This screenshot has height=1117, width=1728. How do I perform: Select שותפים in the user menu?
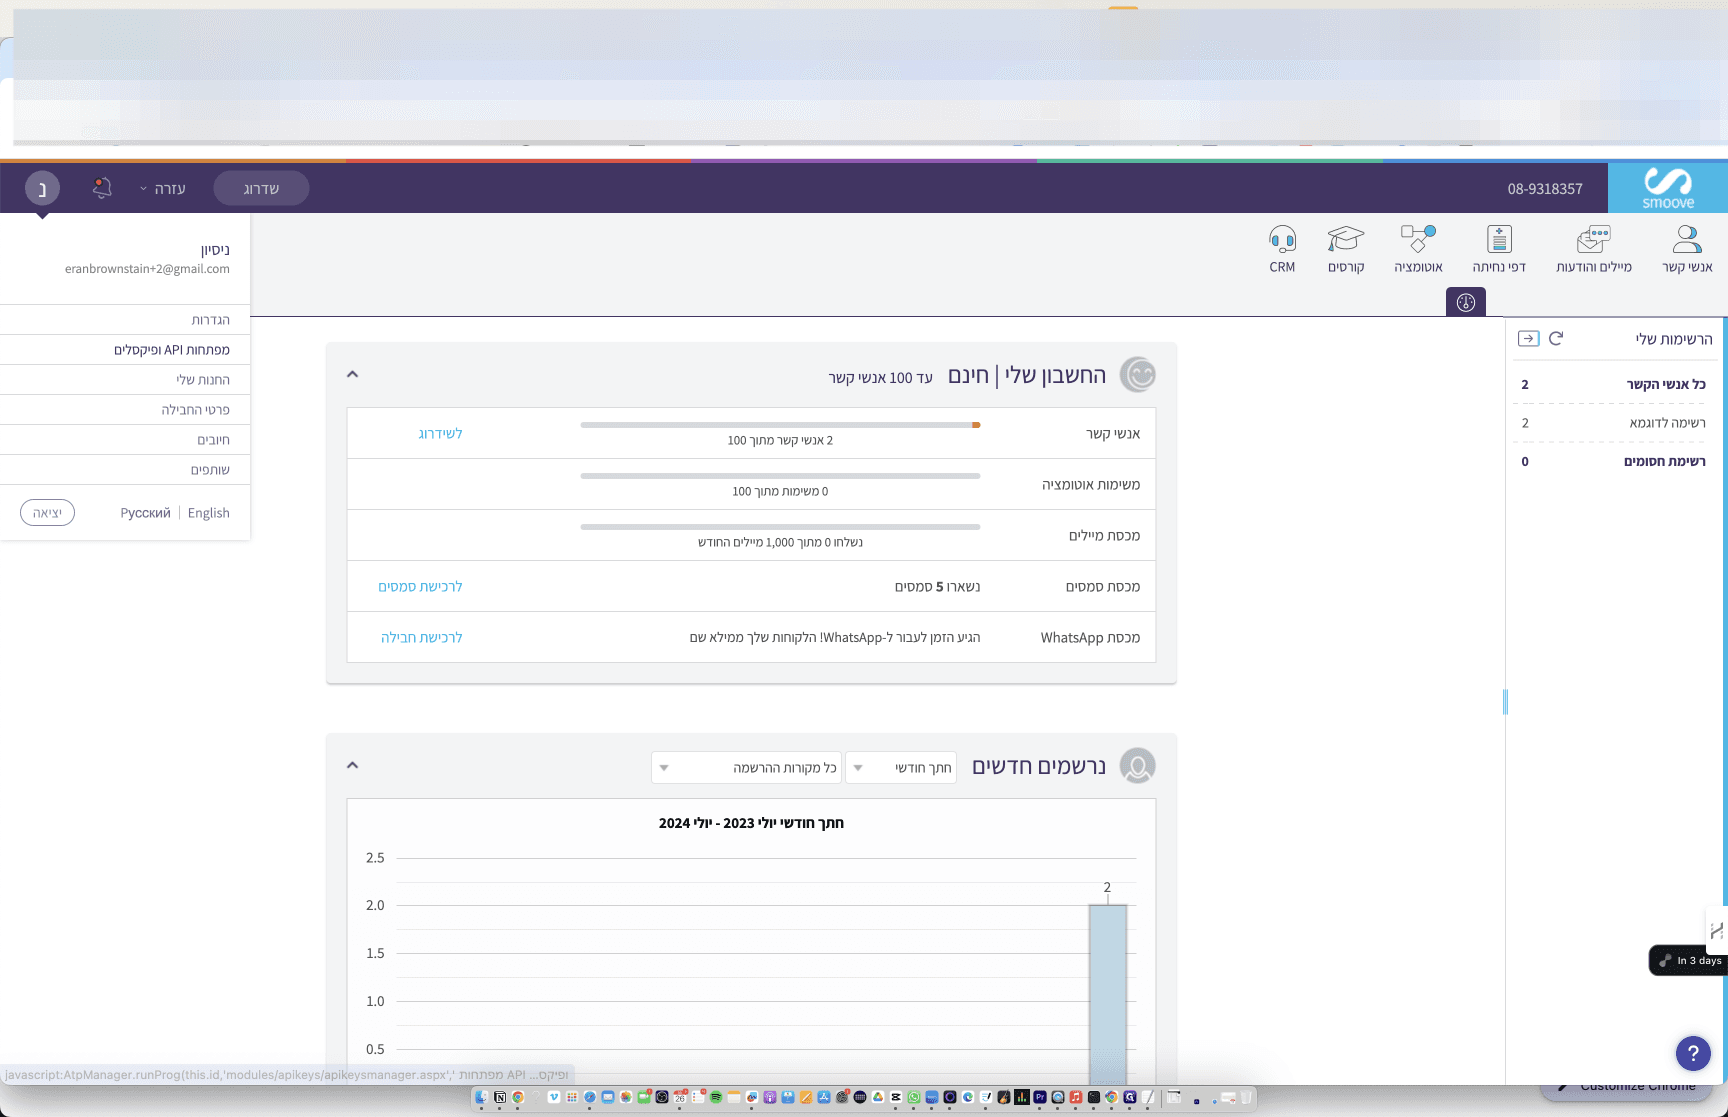(x=125, y=470)
